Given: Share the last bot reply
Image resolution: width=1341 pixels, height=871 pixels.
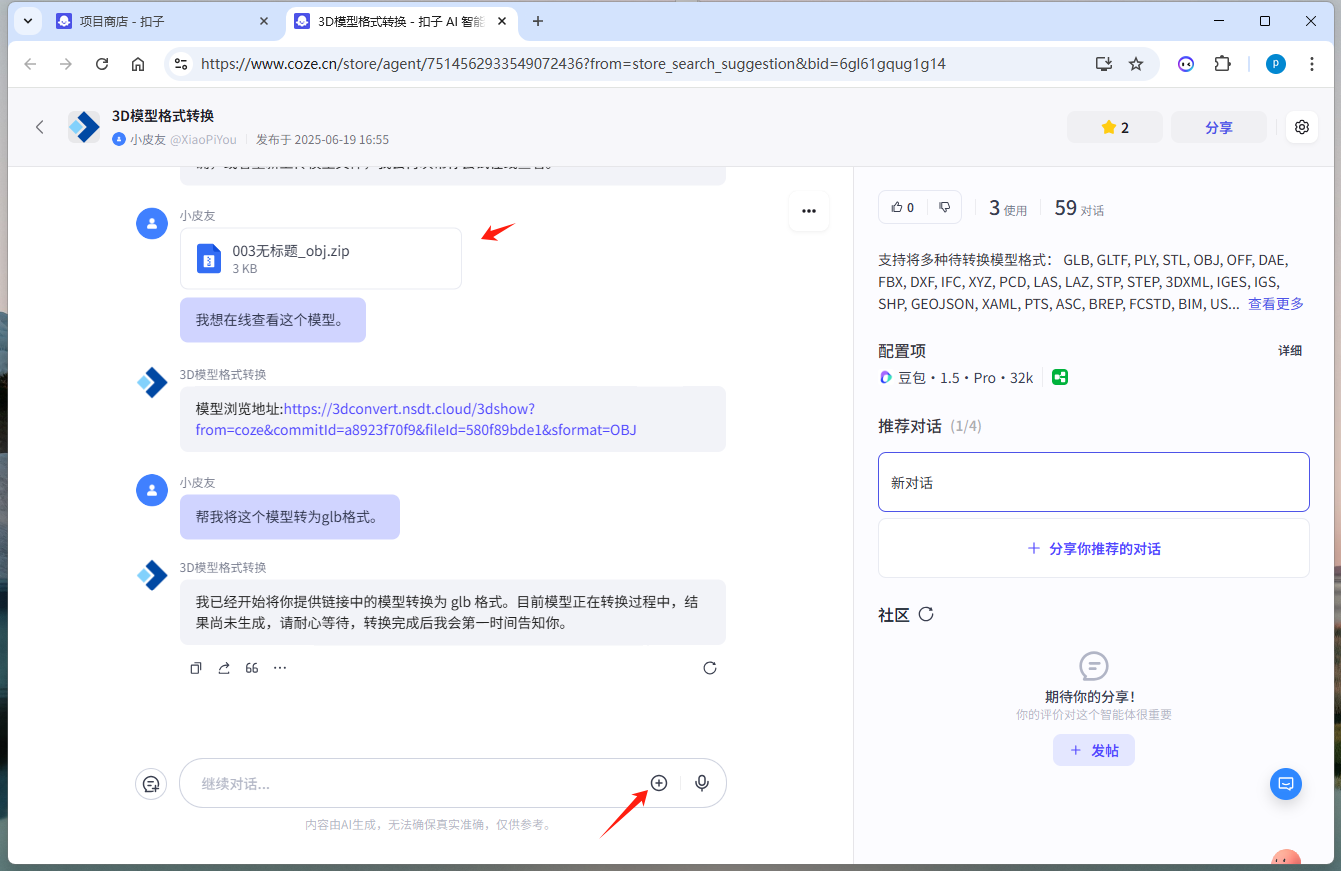Looking at the screenshot, I should coord(224,668).
